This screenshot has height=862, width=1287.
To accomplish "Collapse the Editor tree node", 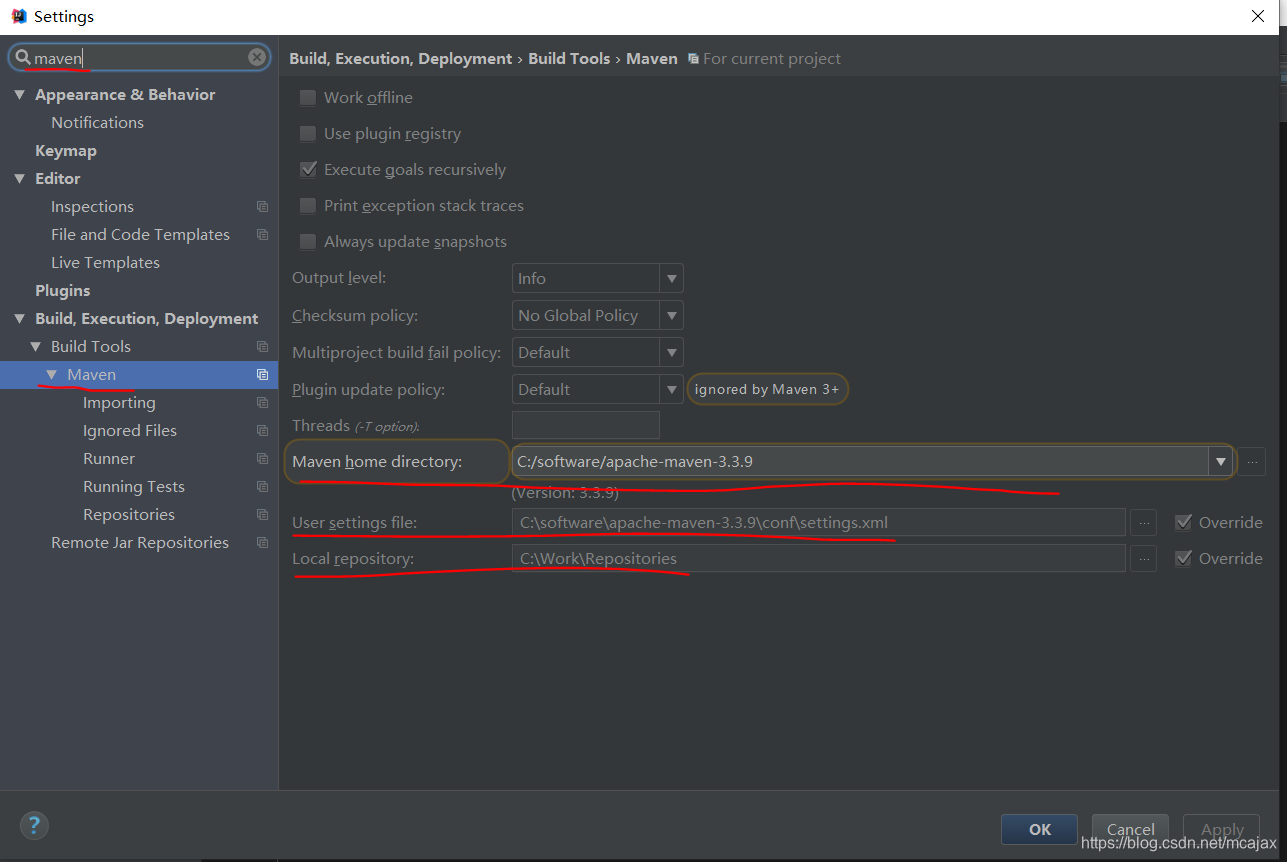I will [19, 179].
